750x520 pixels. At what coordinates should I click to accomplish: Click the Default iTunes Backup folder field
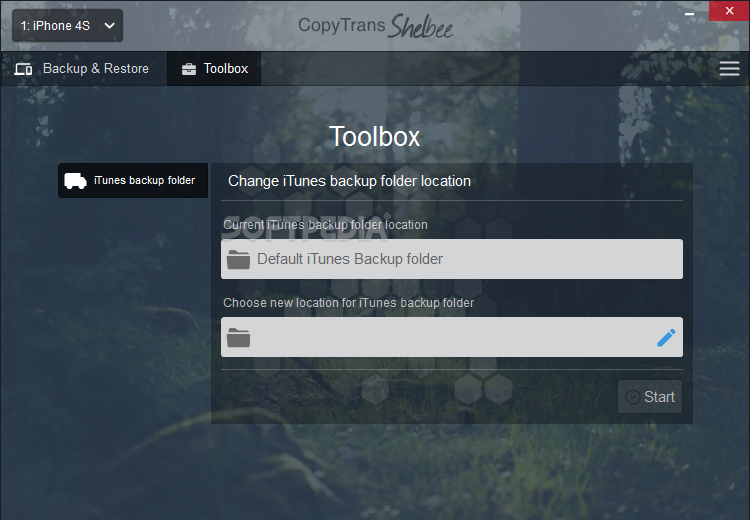tap(452, 259)
